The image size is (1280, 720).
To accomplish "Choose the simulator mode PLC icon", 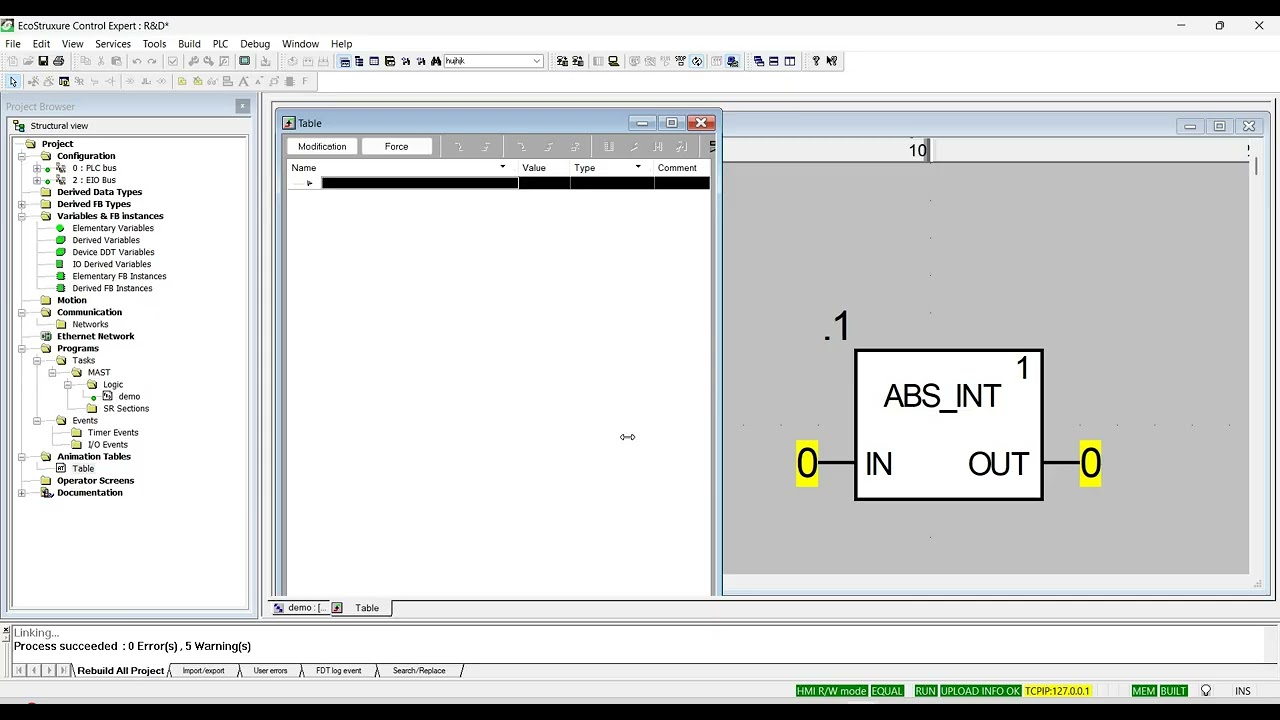I will [732, 61].
